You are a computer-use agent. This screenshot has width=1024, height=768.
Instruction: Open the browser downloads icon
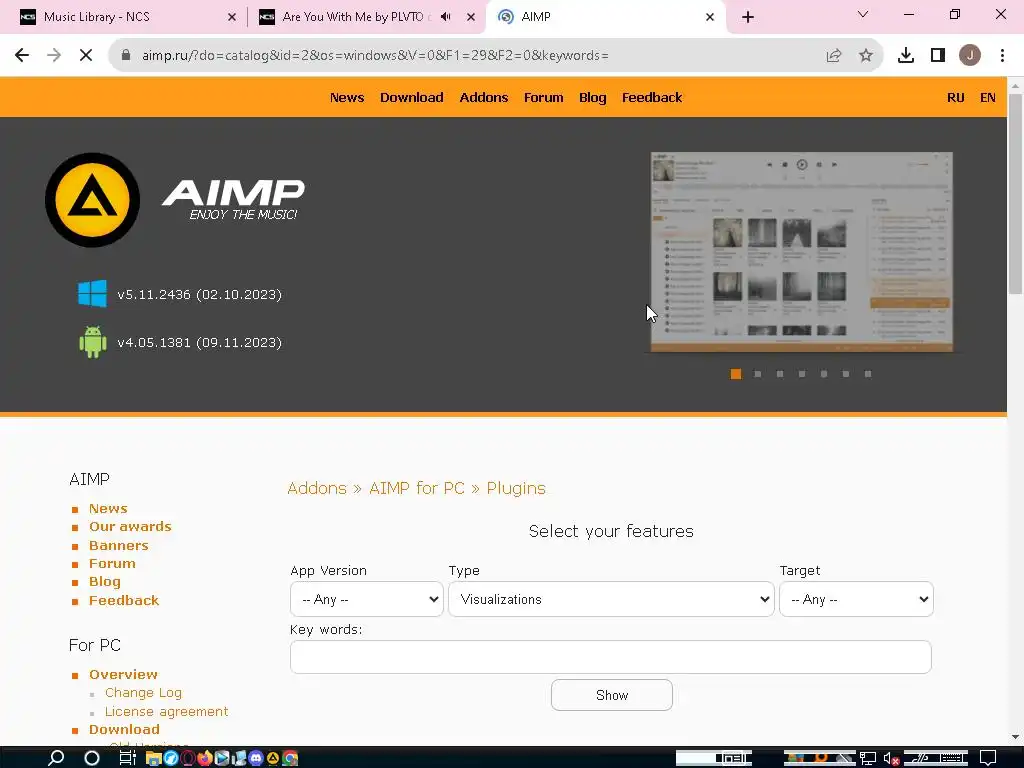click(906, 56)
